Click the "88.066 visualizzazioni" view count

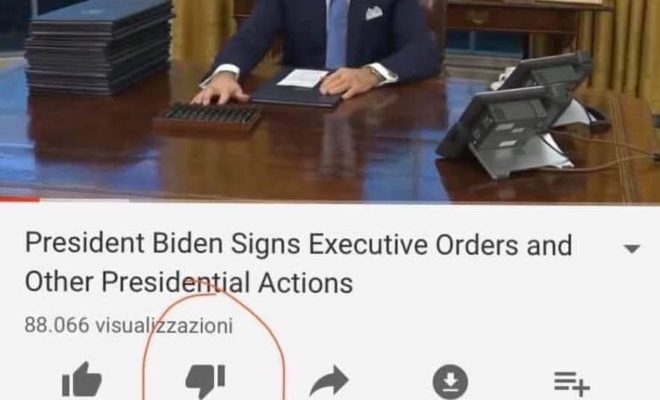click(x=128, y=325)
